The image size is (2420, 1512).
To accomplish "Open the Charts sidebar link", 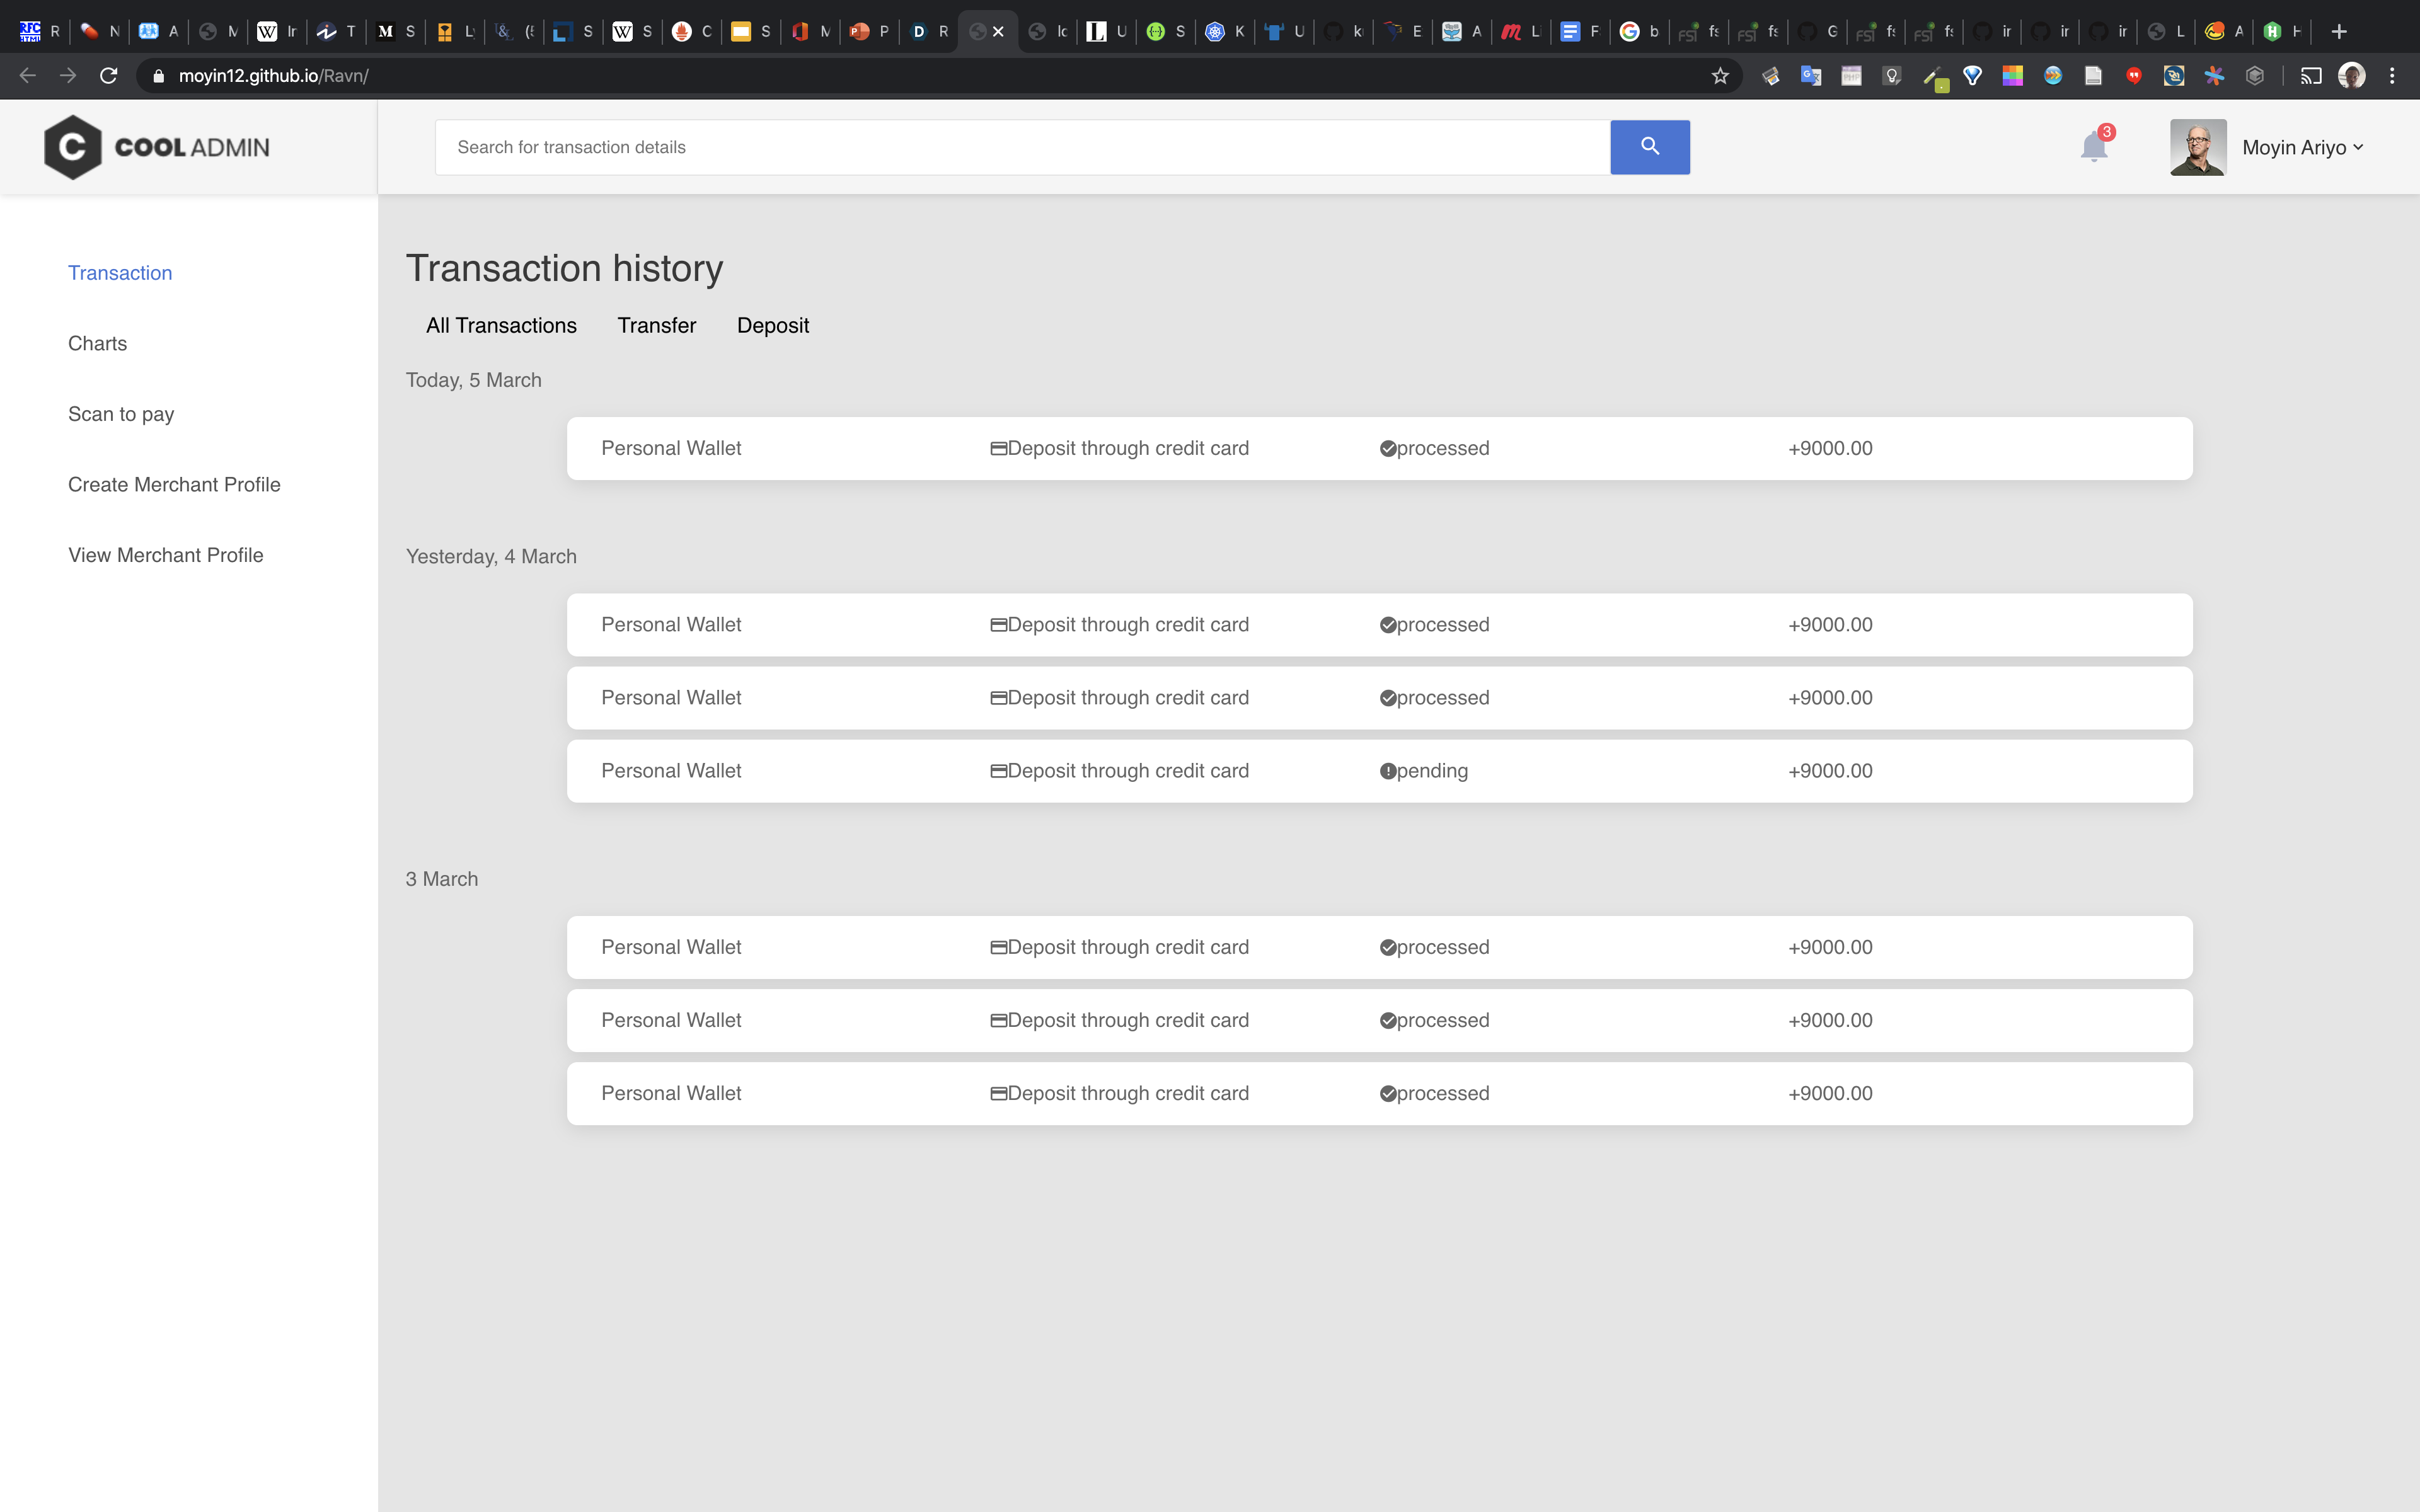I will tap(97, 343).
